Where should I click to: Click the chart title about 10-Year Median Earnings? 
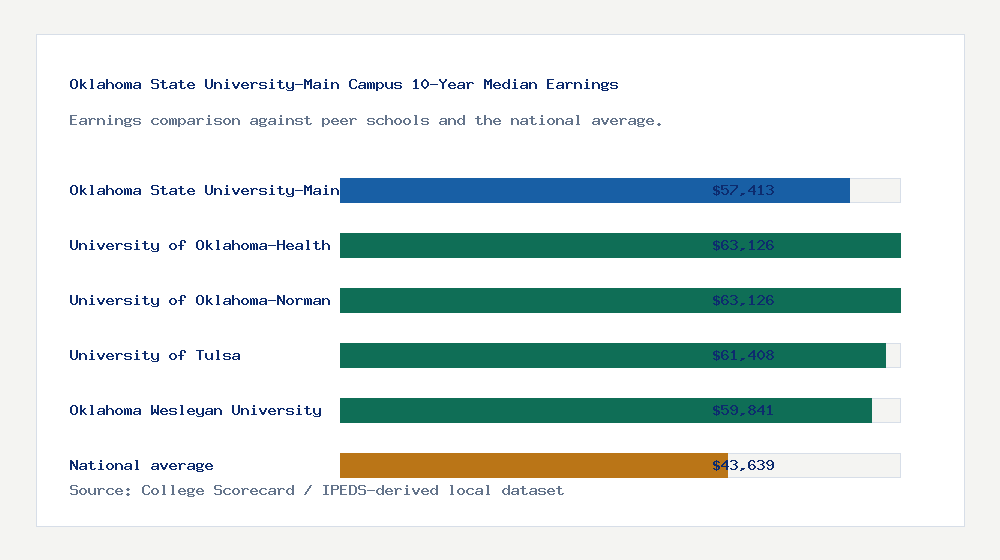click(x=344, y=84)
